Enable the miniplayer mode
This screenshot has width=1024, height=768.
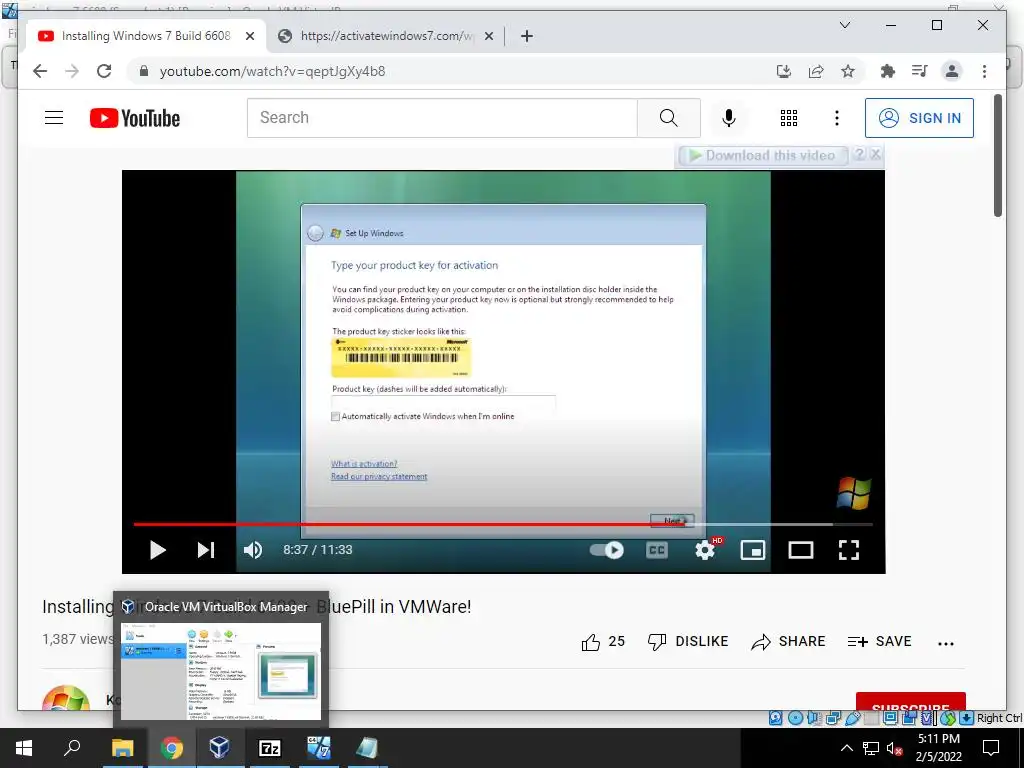pos(752,550)
